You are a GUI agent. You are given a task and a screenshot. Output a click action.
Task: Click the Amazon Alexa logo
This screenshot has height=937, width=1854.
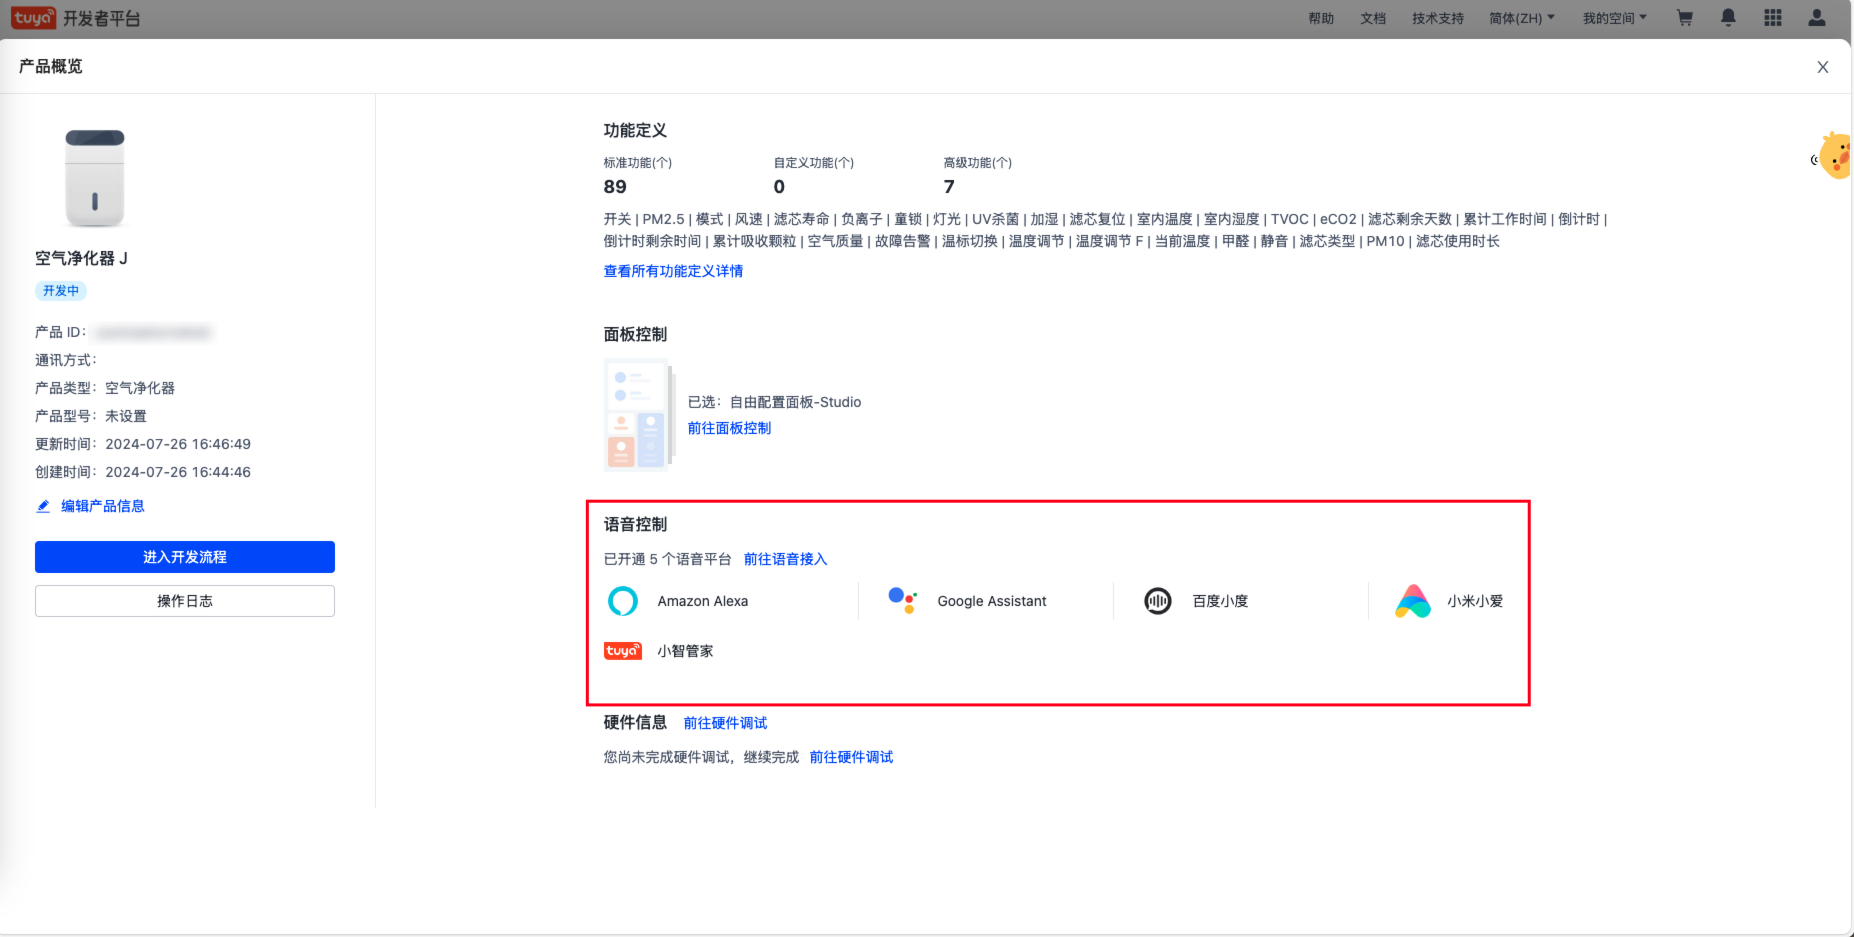[x=622, y=601]
